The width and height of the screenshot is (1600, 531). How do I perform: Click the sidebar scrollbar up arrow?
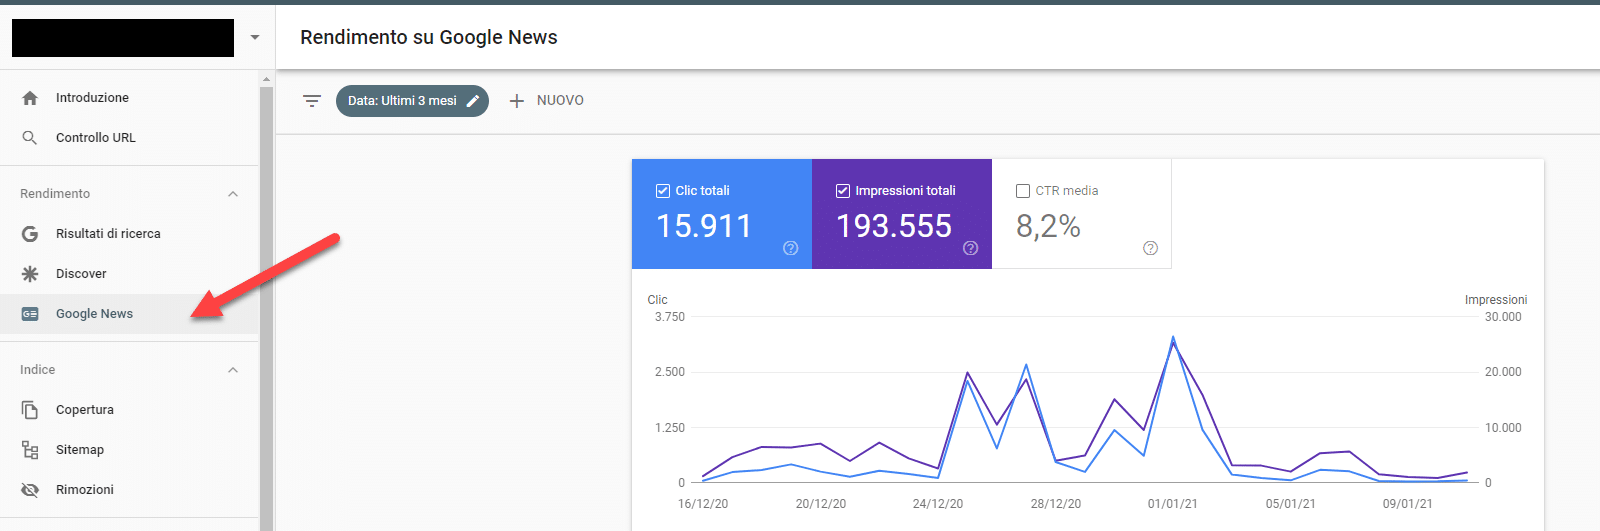(x=266, y=78)
